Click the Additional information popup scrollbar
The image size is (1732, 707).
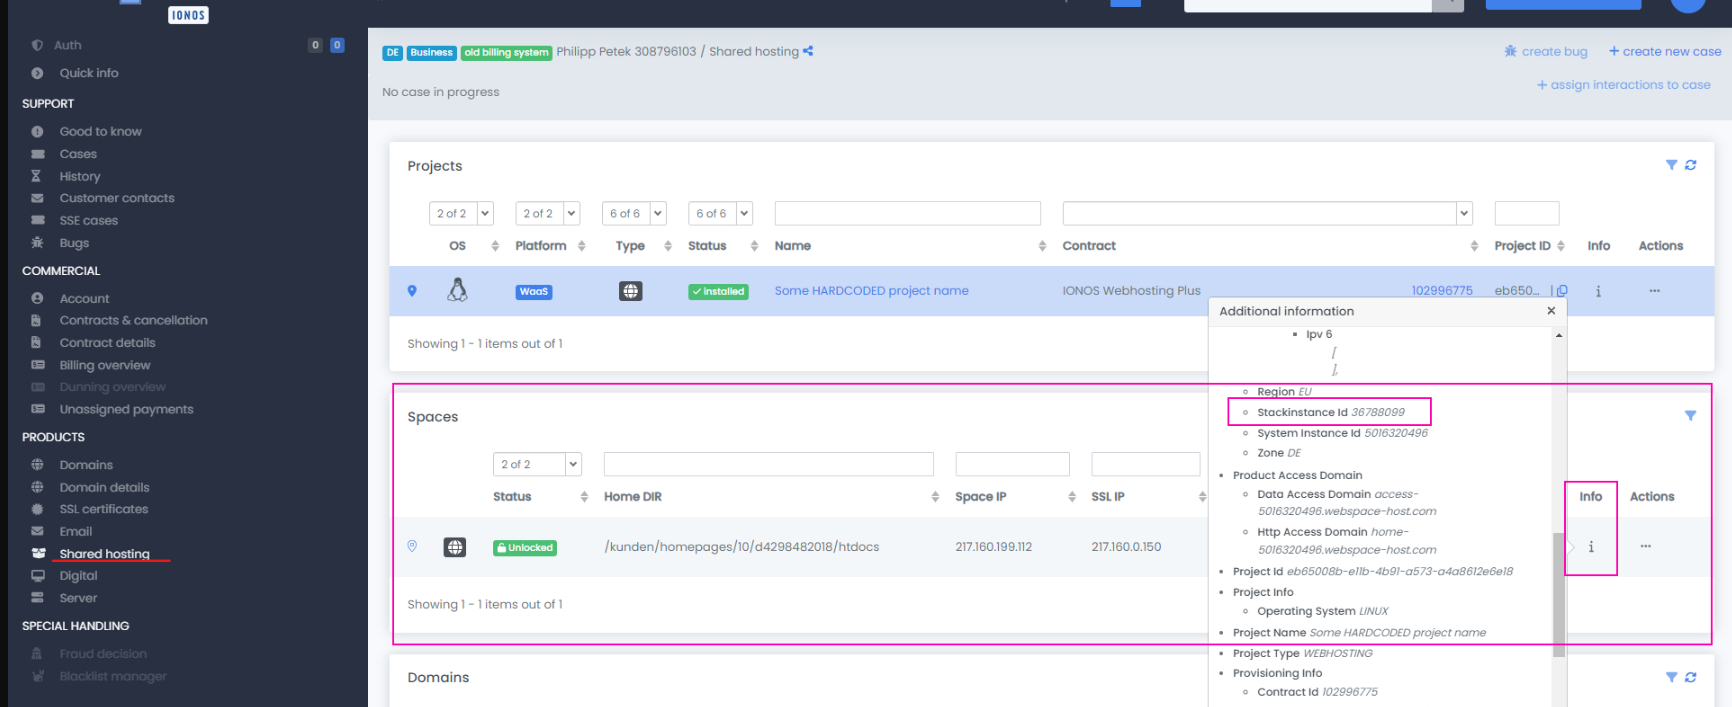[x=1558, y=590]
